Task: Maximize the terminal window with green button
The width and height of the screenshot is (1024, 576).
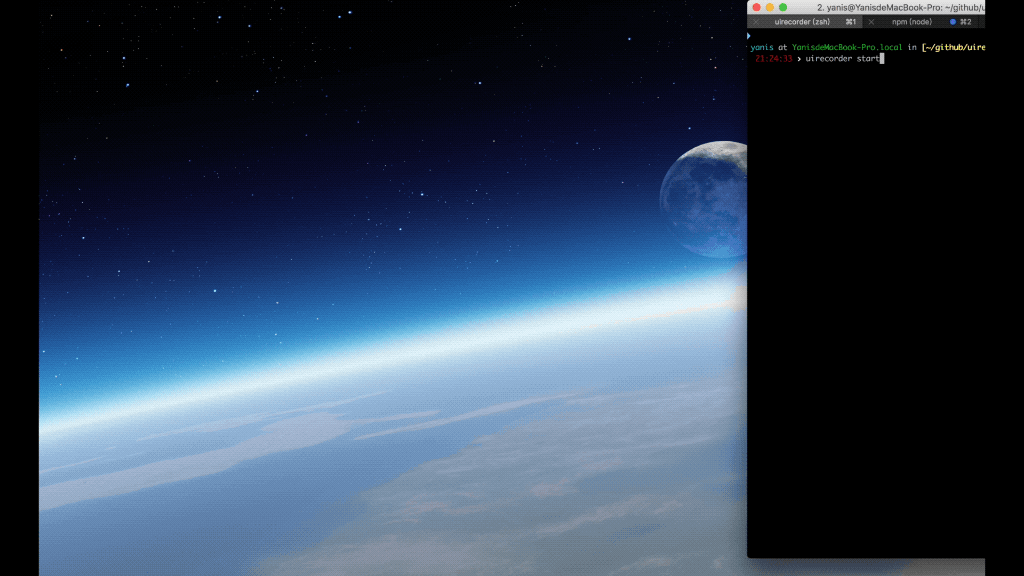Action: (x=782, y=7)
